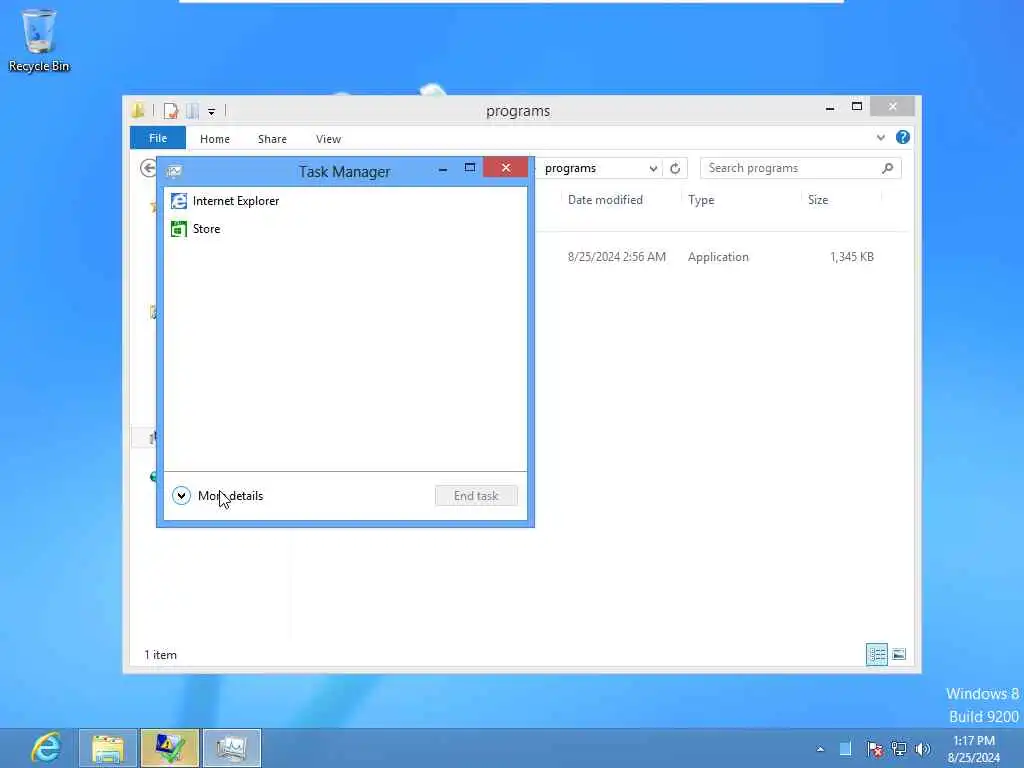Viewport: 1024px width, 768px height.
Task: Select the Store app in Task Manager
Action: tap(345, 229)
